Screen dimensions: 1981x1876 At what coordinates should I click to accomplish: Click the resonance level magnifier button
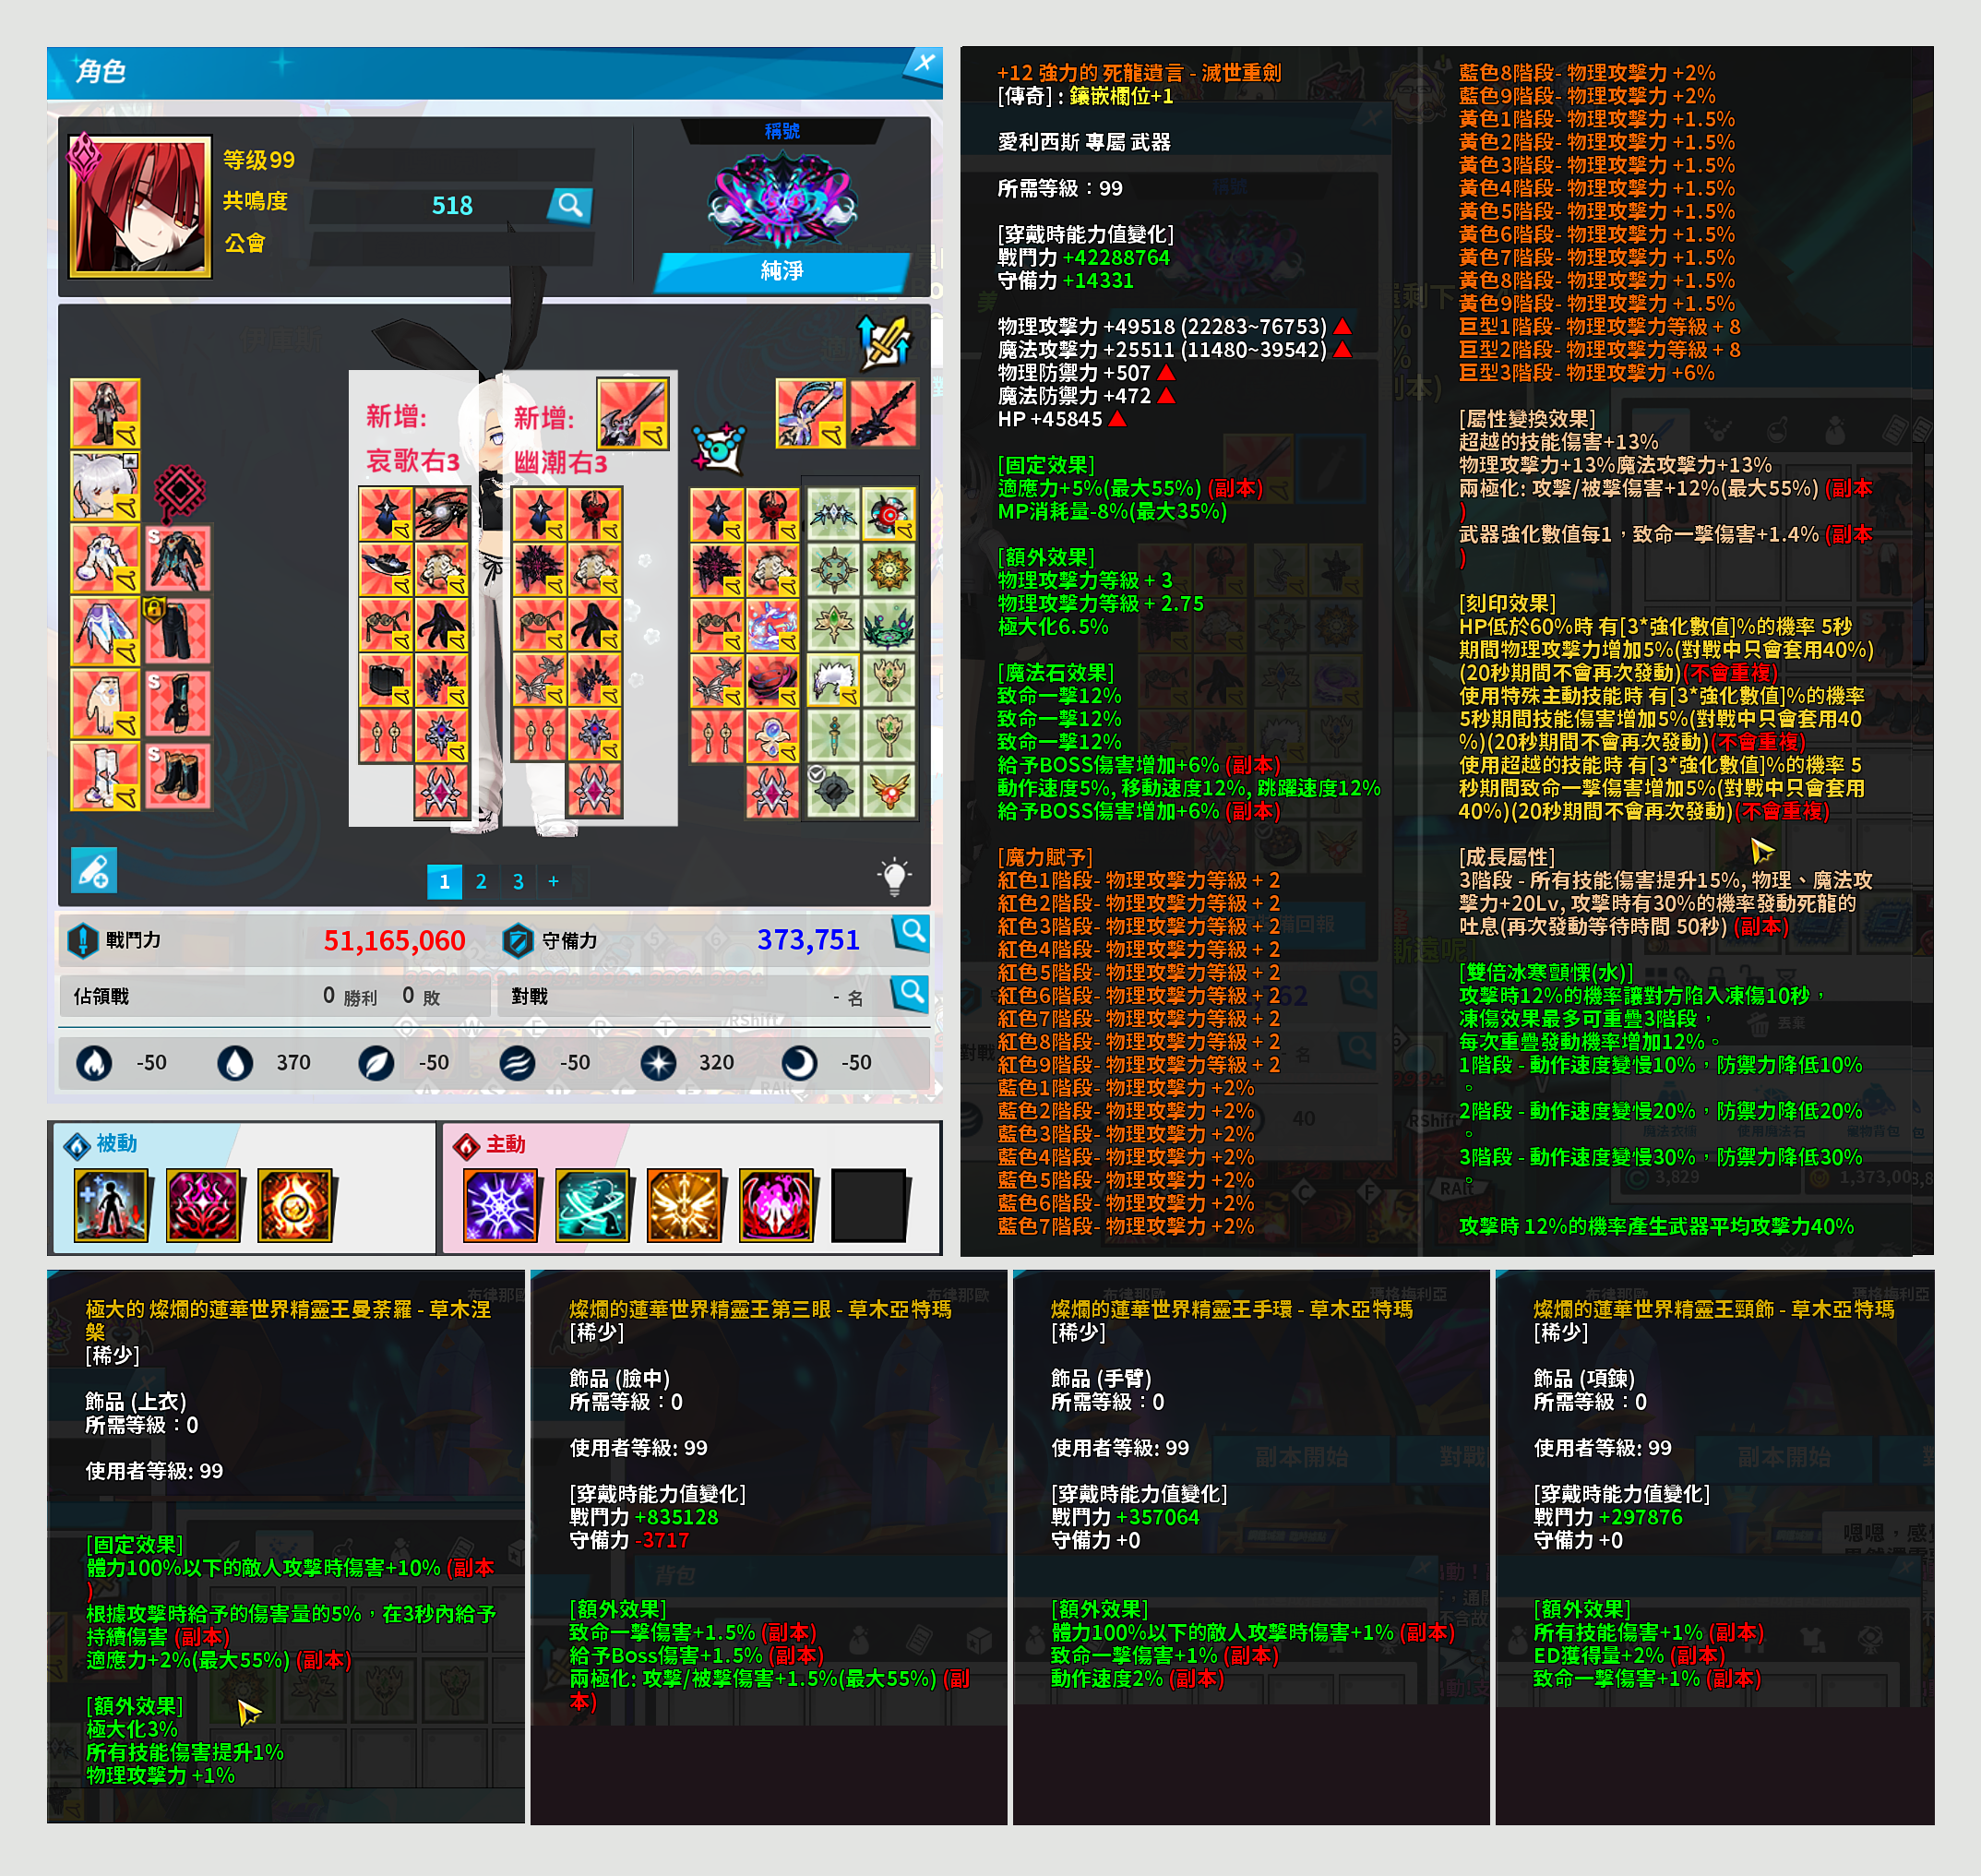[570, 205]
